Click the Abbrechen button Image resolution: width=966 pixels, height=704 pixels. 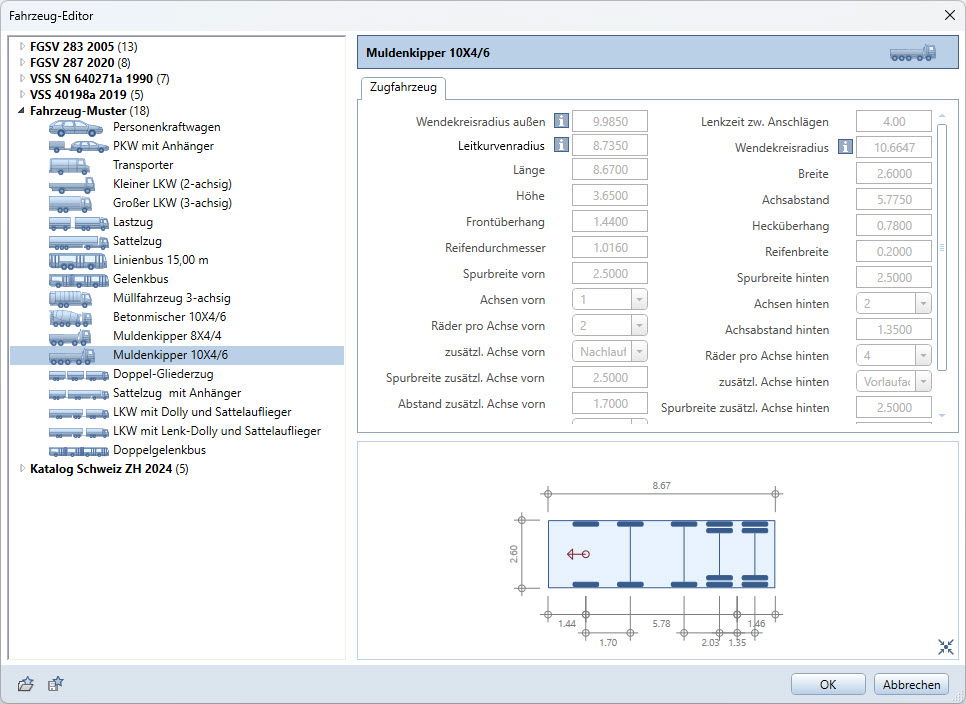tap(911, 684)
